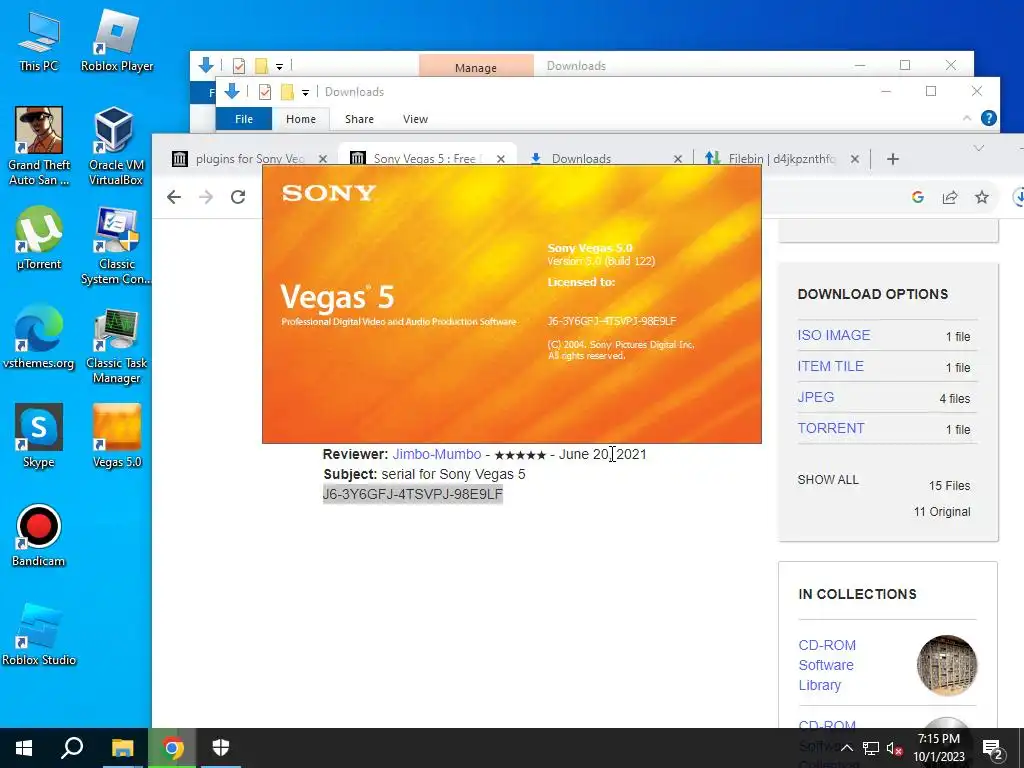Select View ribbon tab in Explorer
The image size is (1024, 768).
coord(415,119)
